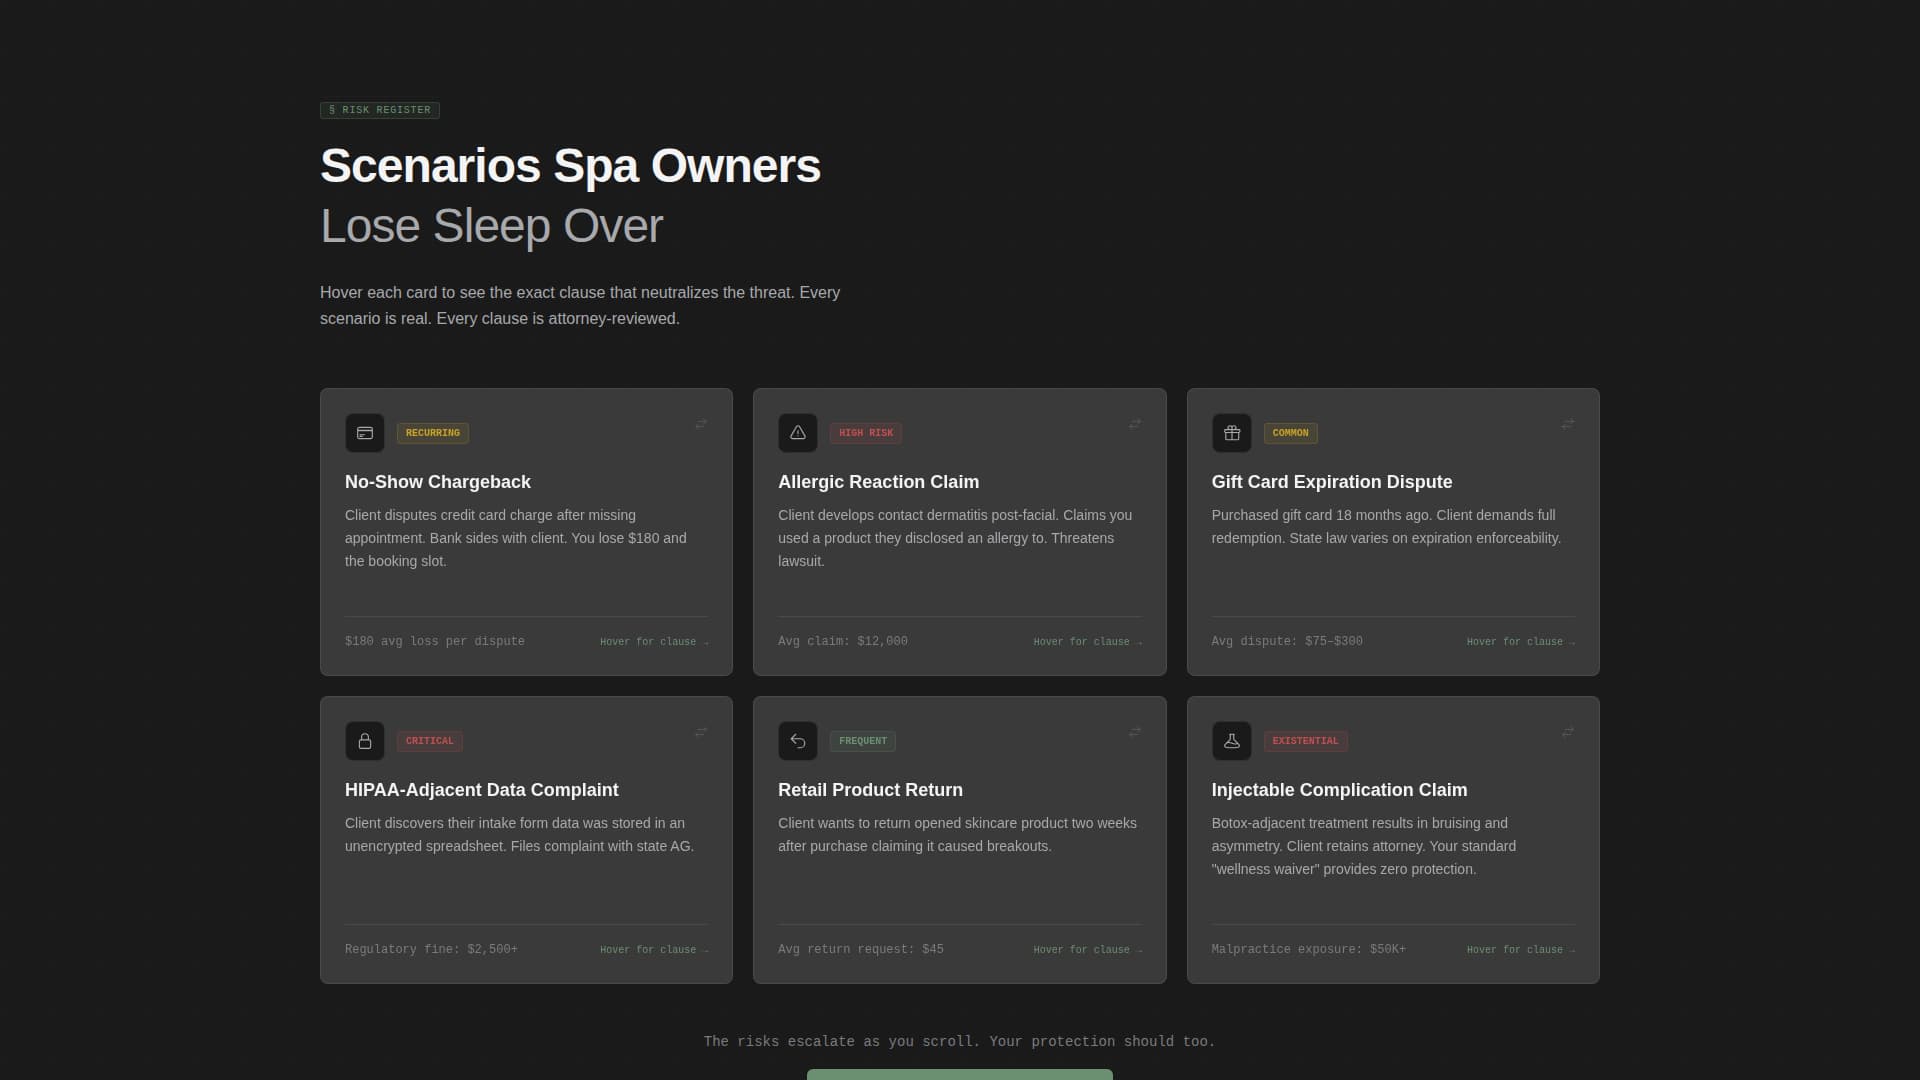Click '$180 avg loss per dispute' text
The height and width of the screenshot is (1080, 1920).
coord(435,641)
